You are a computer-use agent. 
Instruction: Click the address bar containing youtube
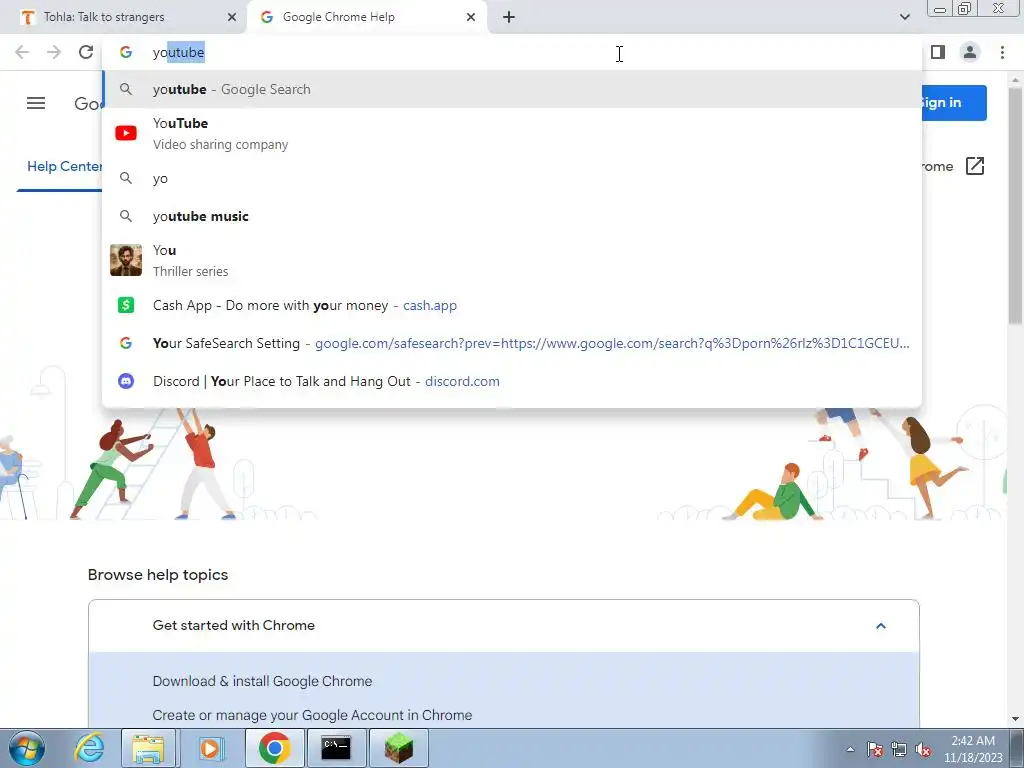pos(512,52)
